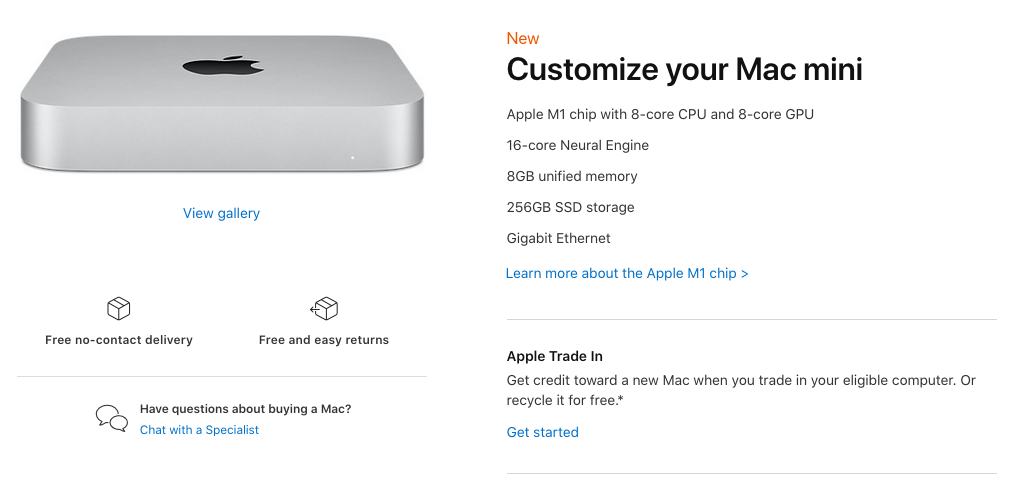Click the Gigabit Ethernet spec
1012x483 pixels.
click(x=559, y=238)
